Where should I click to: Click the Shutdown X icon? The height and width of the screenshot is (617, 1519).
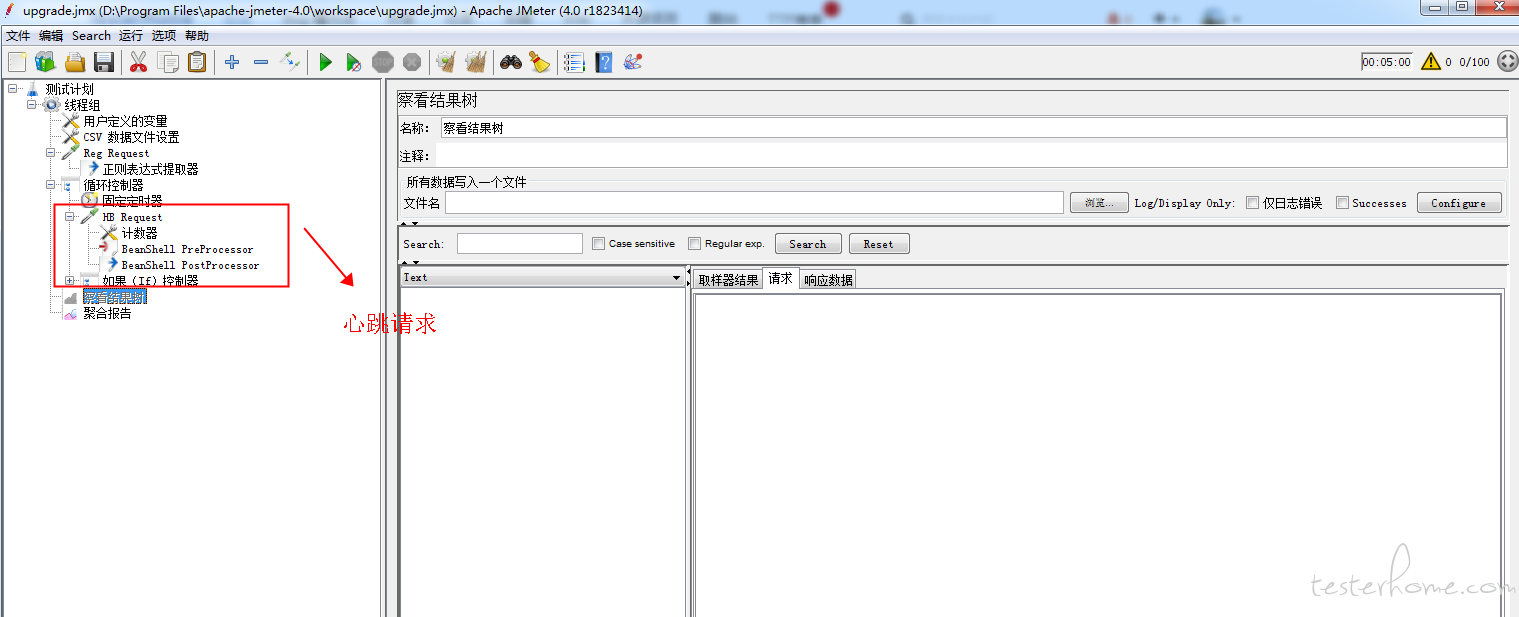tap(412, 62)
